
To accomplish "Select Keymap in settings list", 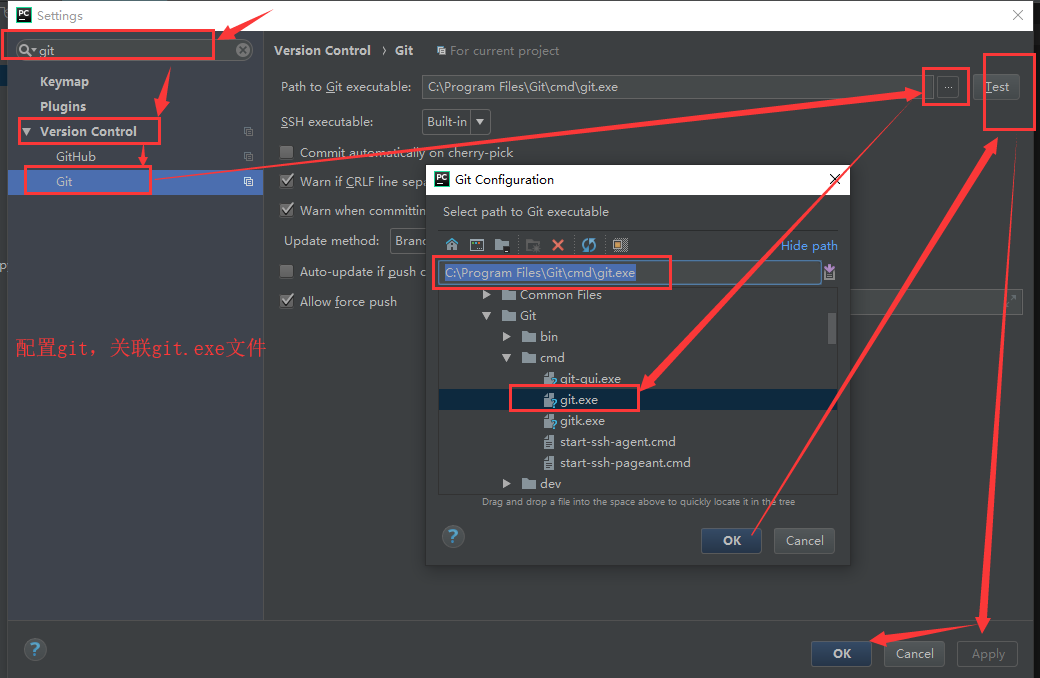I will (64, 82).
